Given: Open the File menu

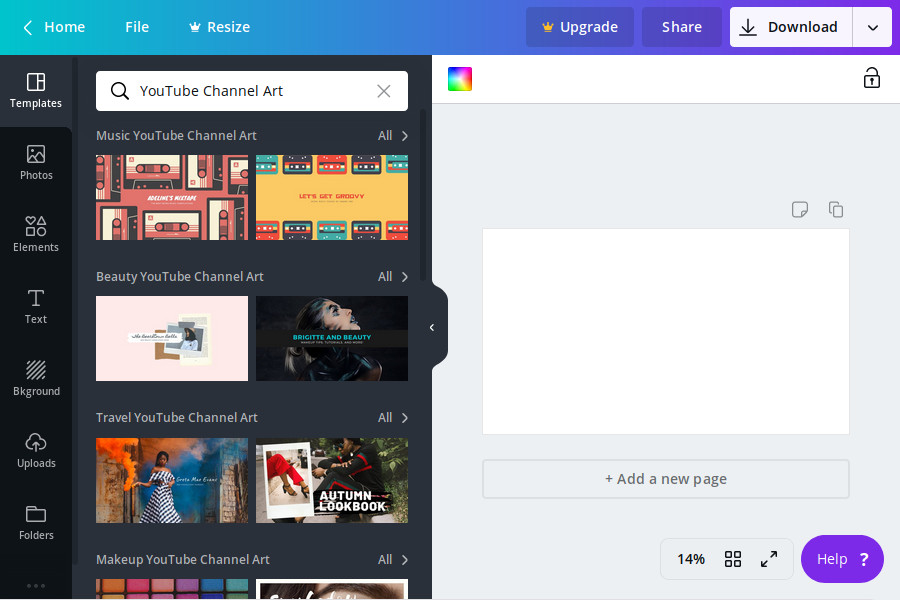Looking at the screenshot, I should click(x=137, y=27).
